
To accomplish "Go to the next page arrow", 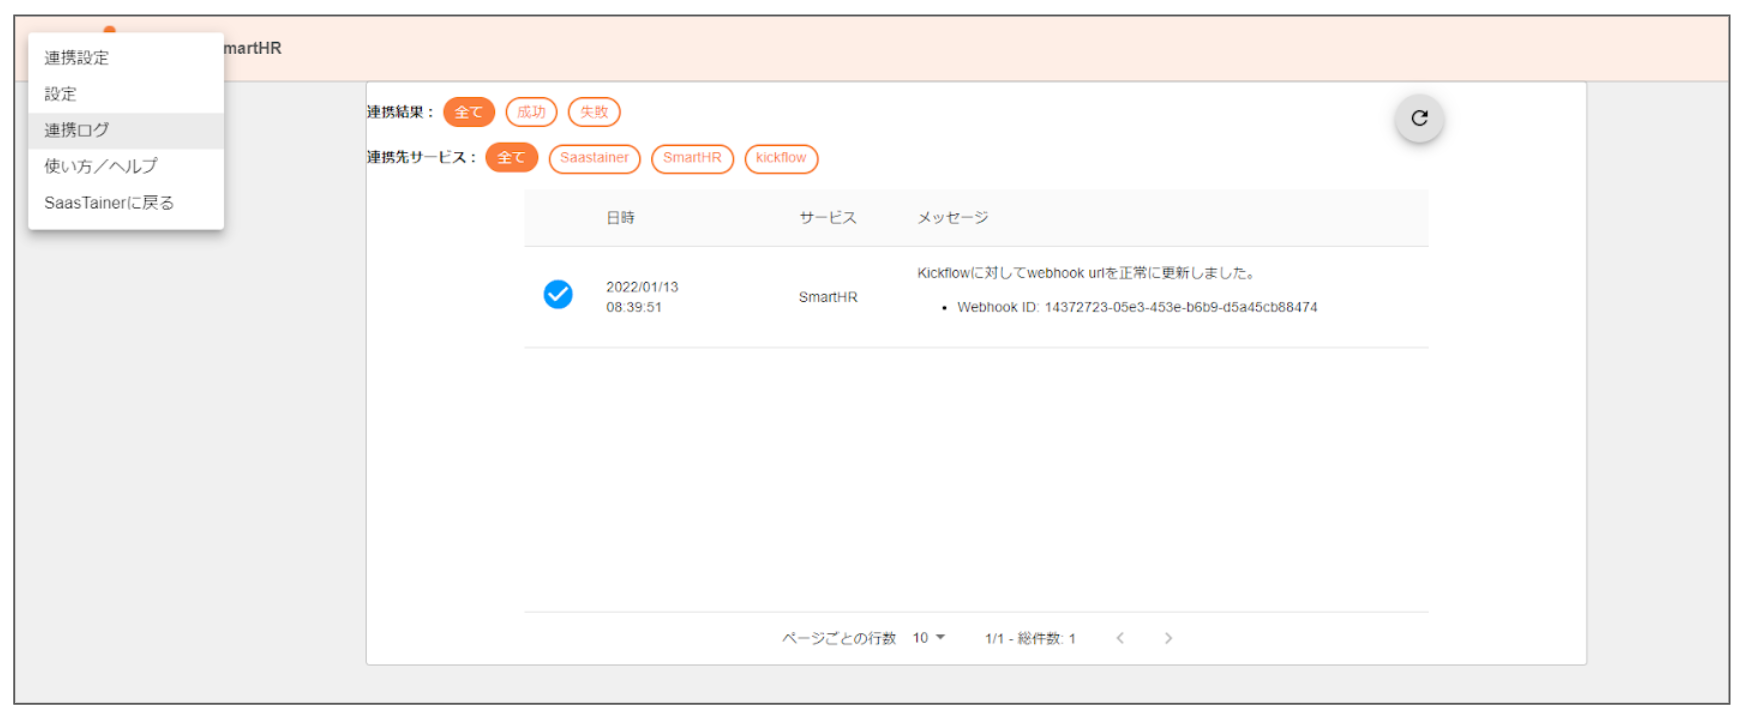I will click(1168, 638).
